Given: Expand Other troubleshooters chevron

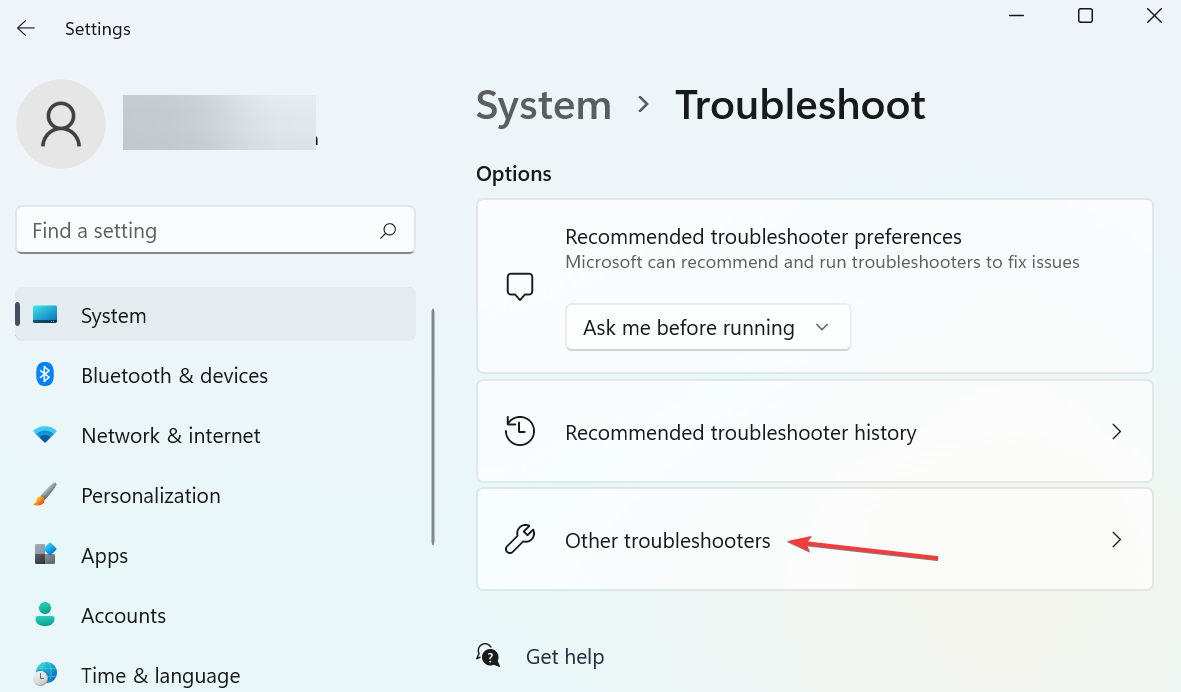Looking at the screenshot, I should (x=1117, y=540).
